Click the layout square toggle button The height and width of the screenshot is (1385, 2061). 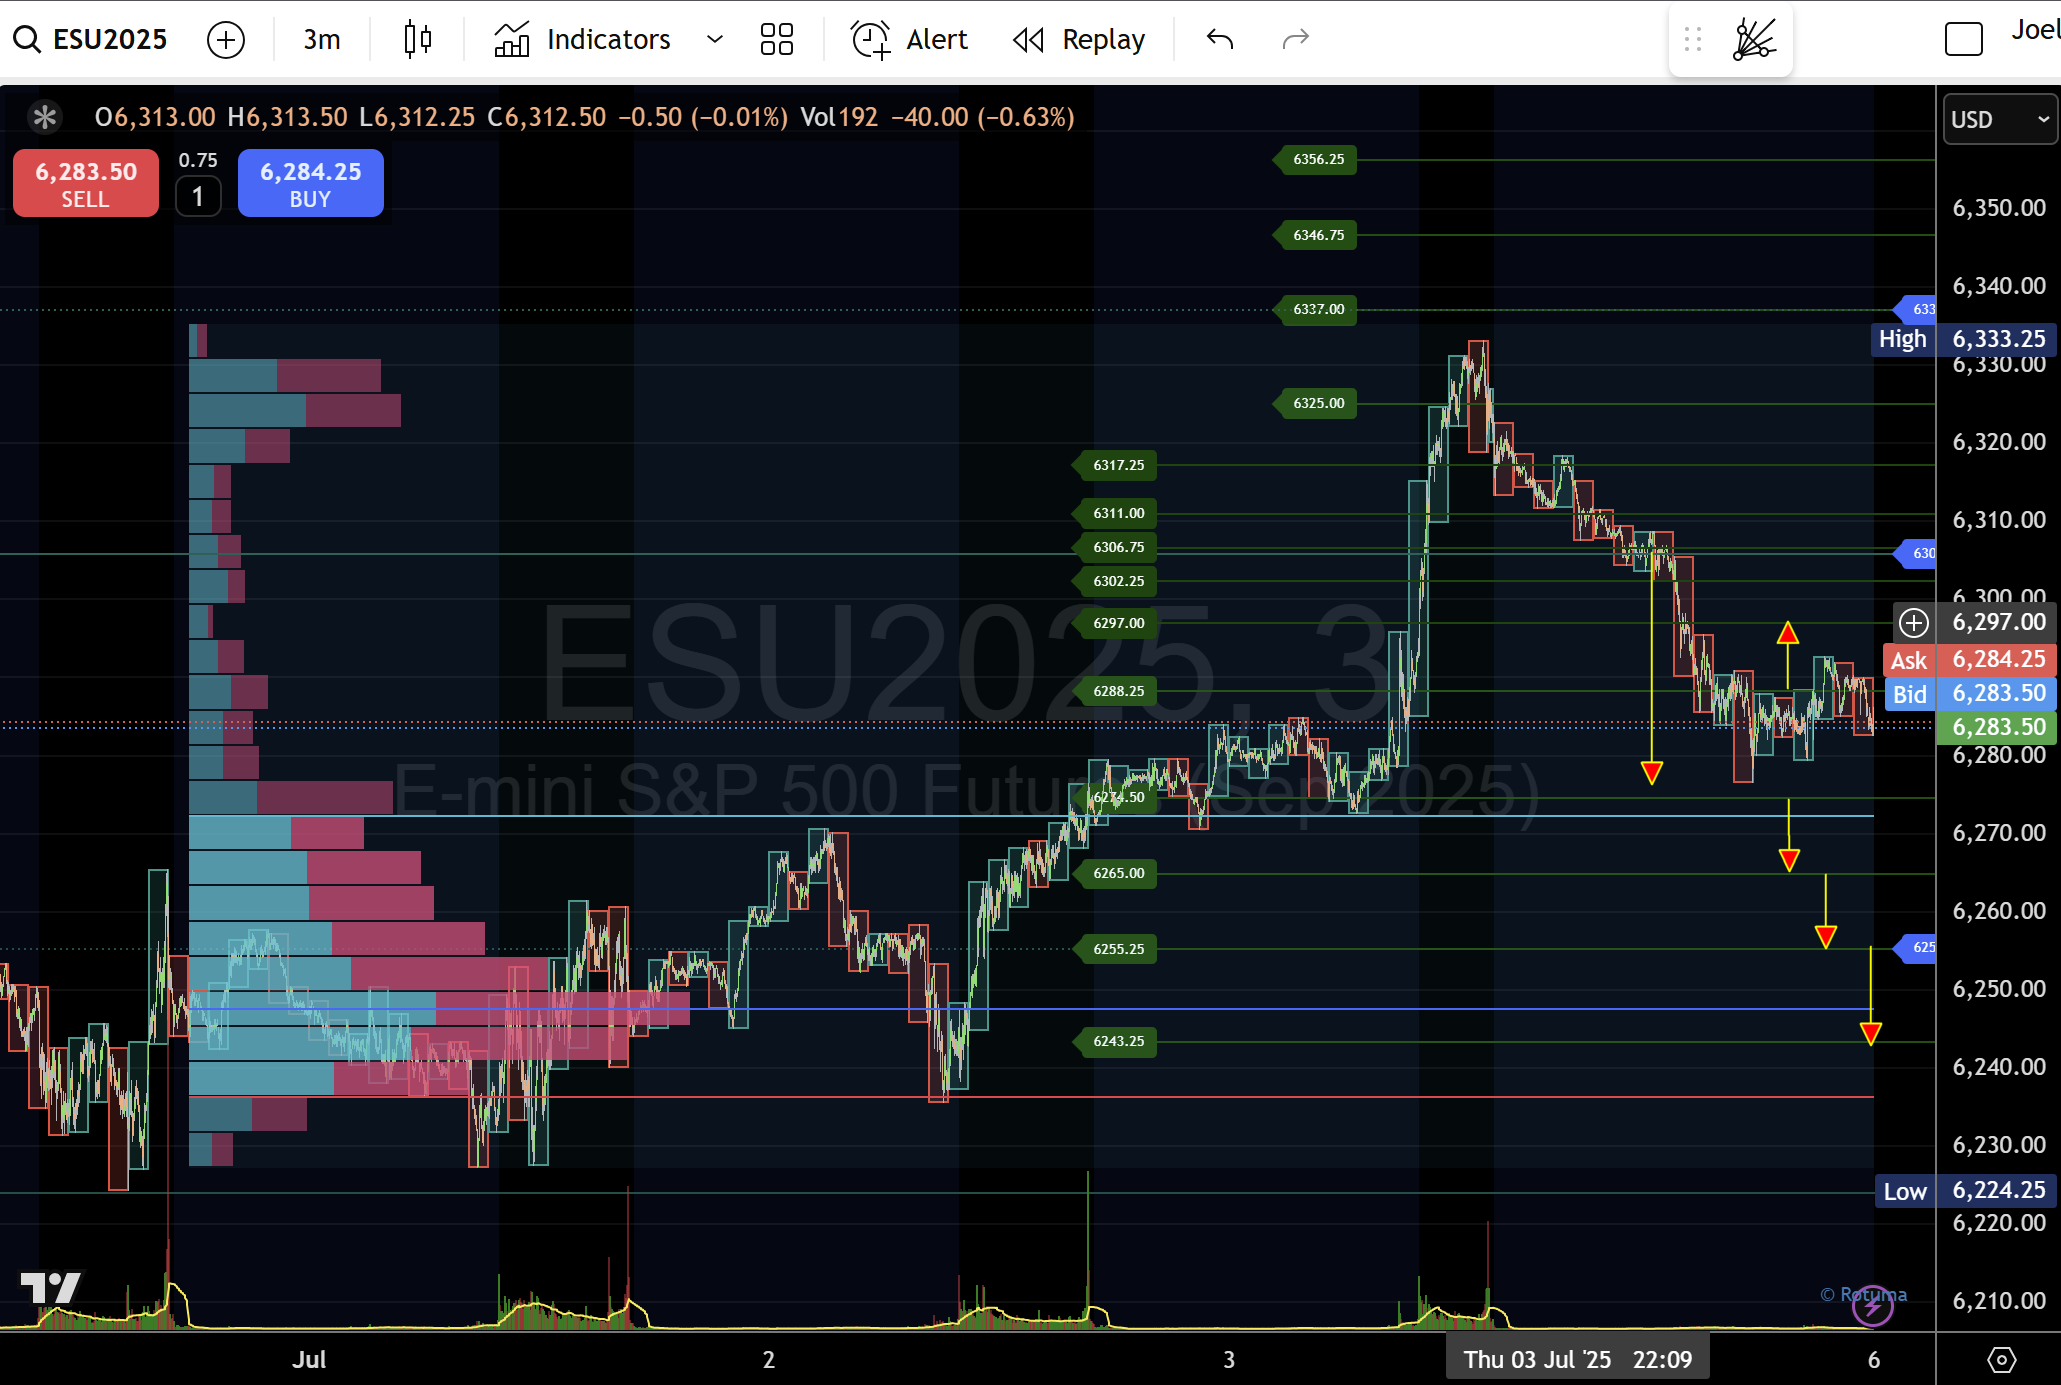pos(1963,39)
